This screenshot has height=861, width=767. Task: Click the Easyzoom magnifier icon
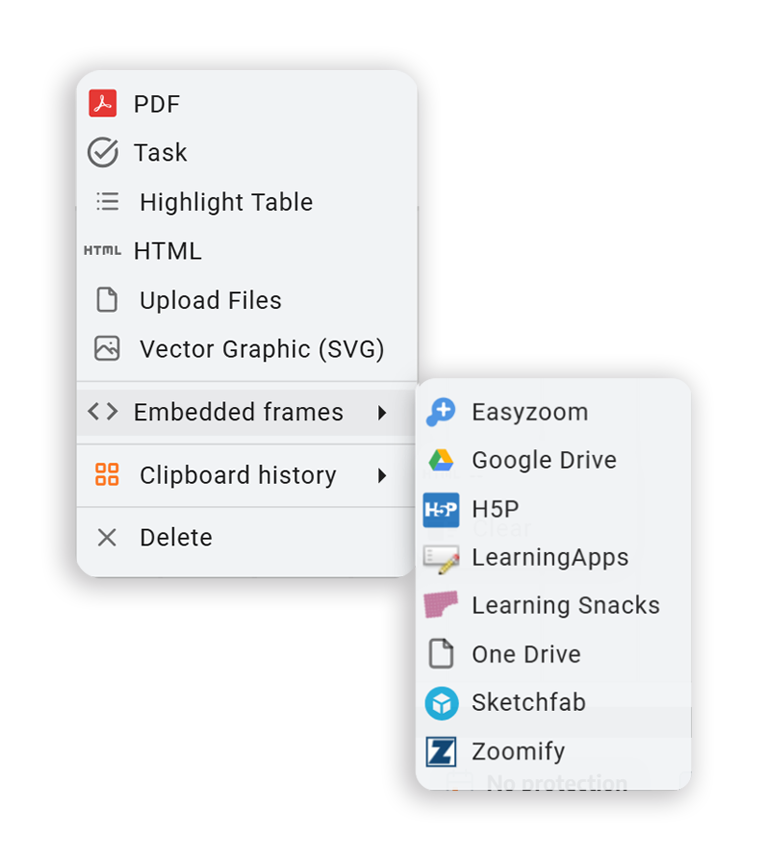(441, 411)
